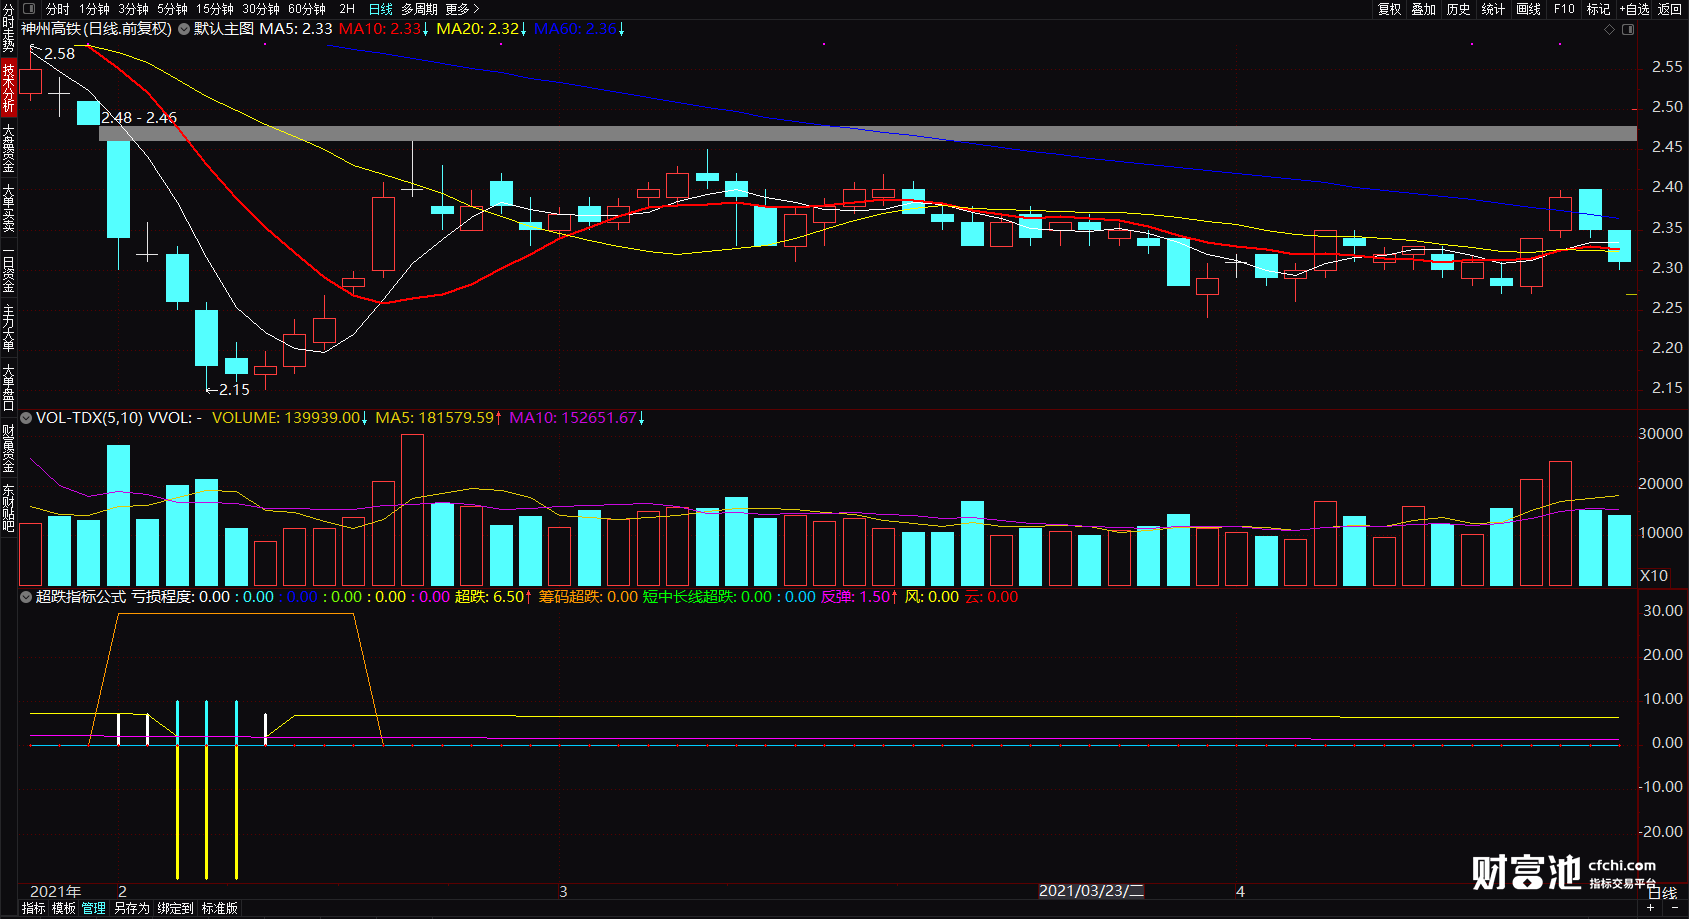The height and width of the screenshot is (919, 1689).
Task: Click the 叠加 overlay button
Action: [x=1424, y=9]
